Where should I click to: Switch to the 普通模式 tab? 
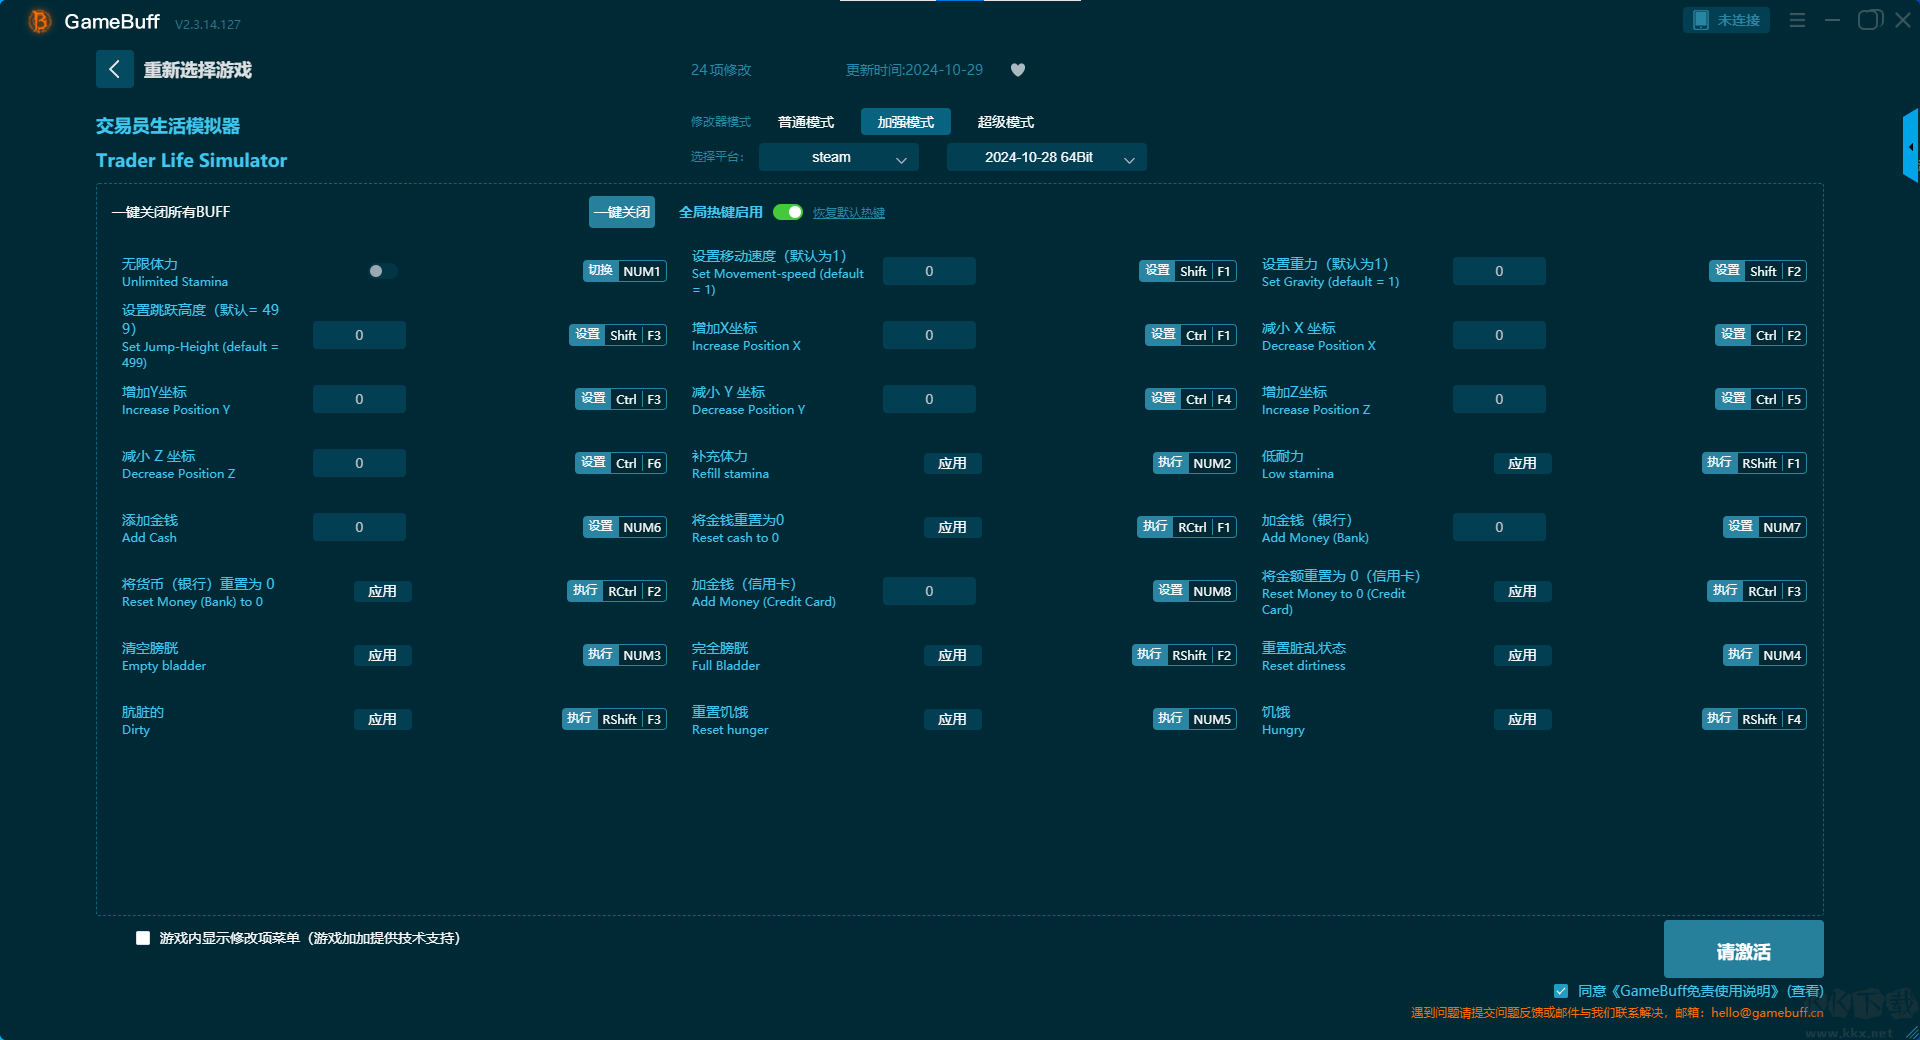coord(806,122)
